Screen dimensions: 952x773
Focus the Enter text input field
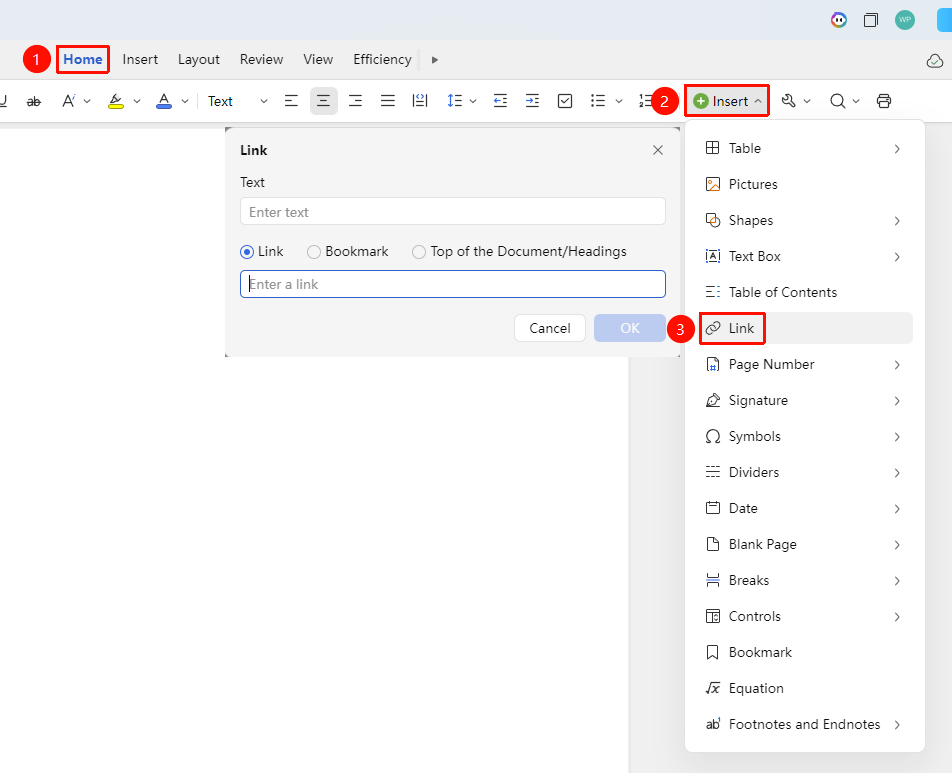[x=452, y=211]
